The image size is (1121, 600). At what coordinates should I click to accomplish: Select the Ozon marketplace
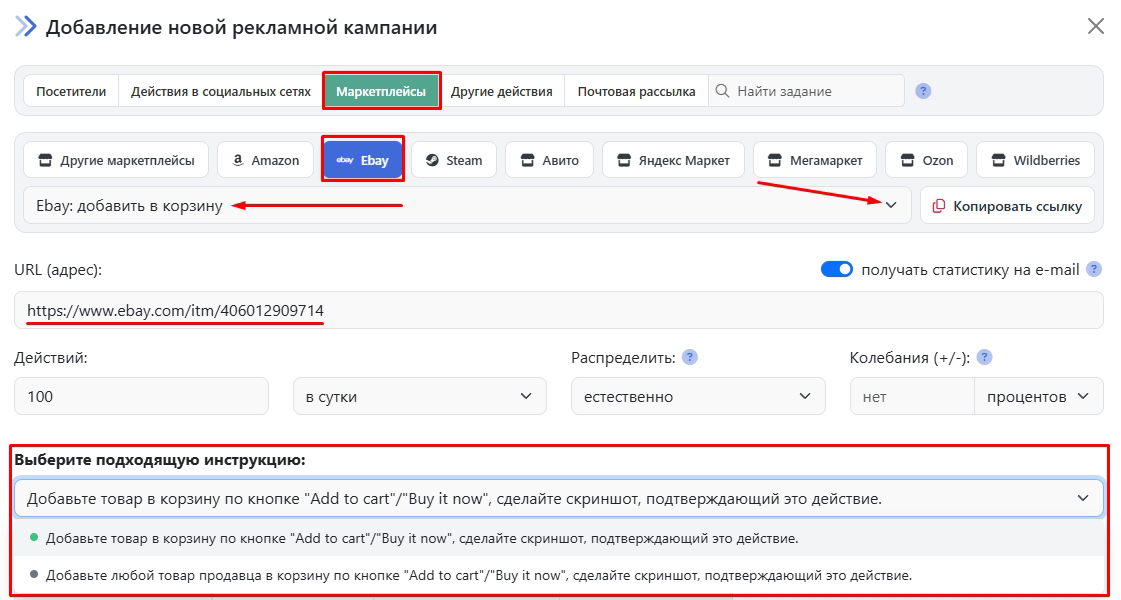(926, 160)
